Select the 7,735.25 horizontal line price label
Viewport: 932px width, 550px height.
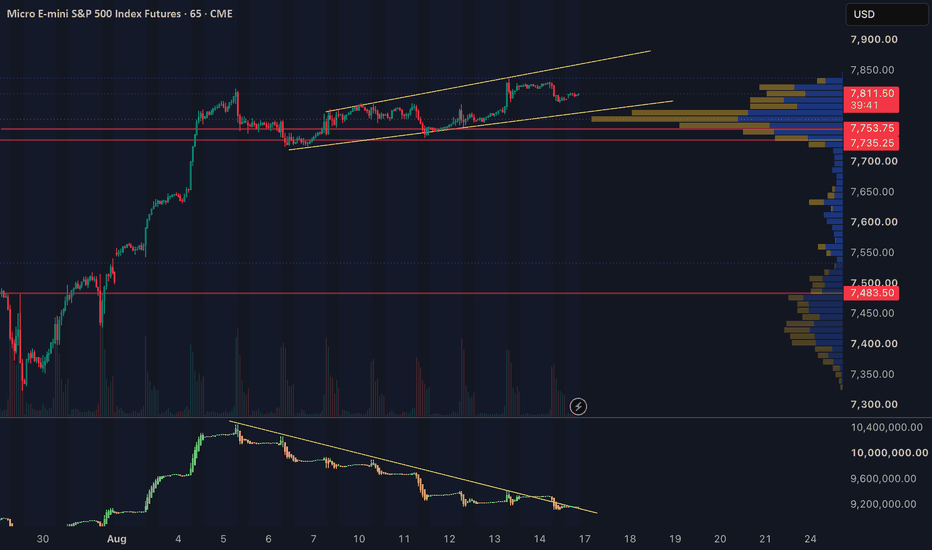[x=871, y=143]
